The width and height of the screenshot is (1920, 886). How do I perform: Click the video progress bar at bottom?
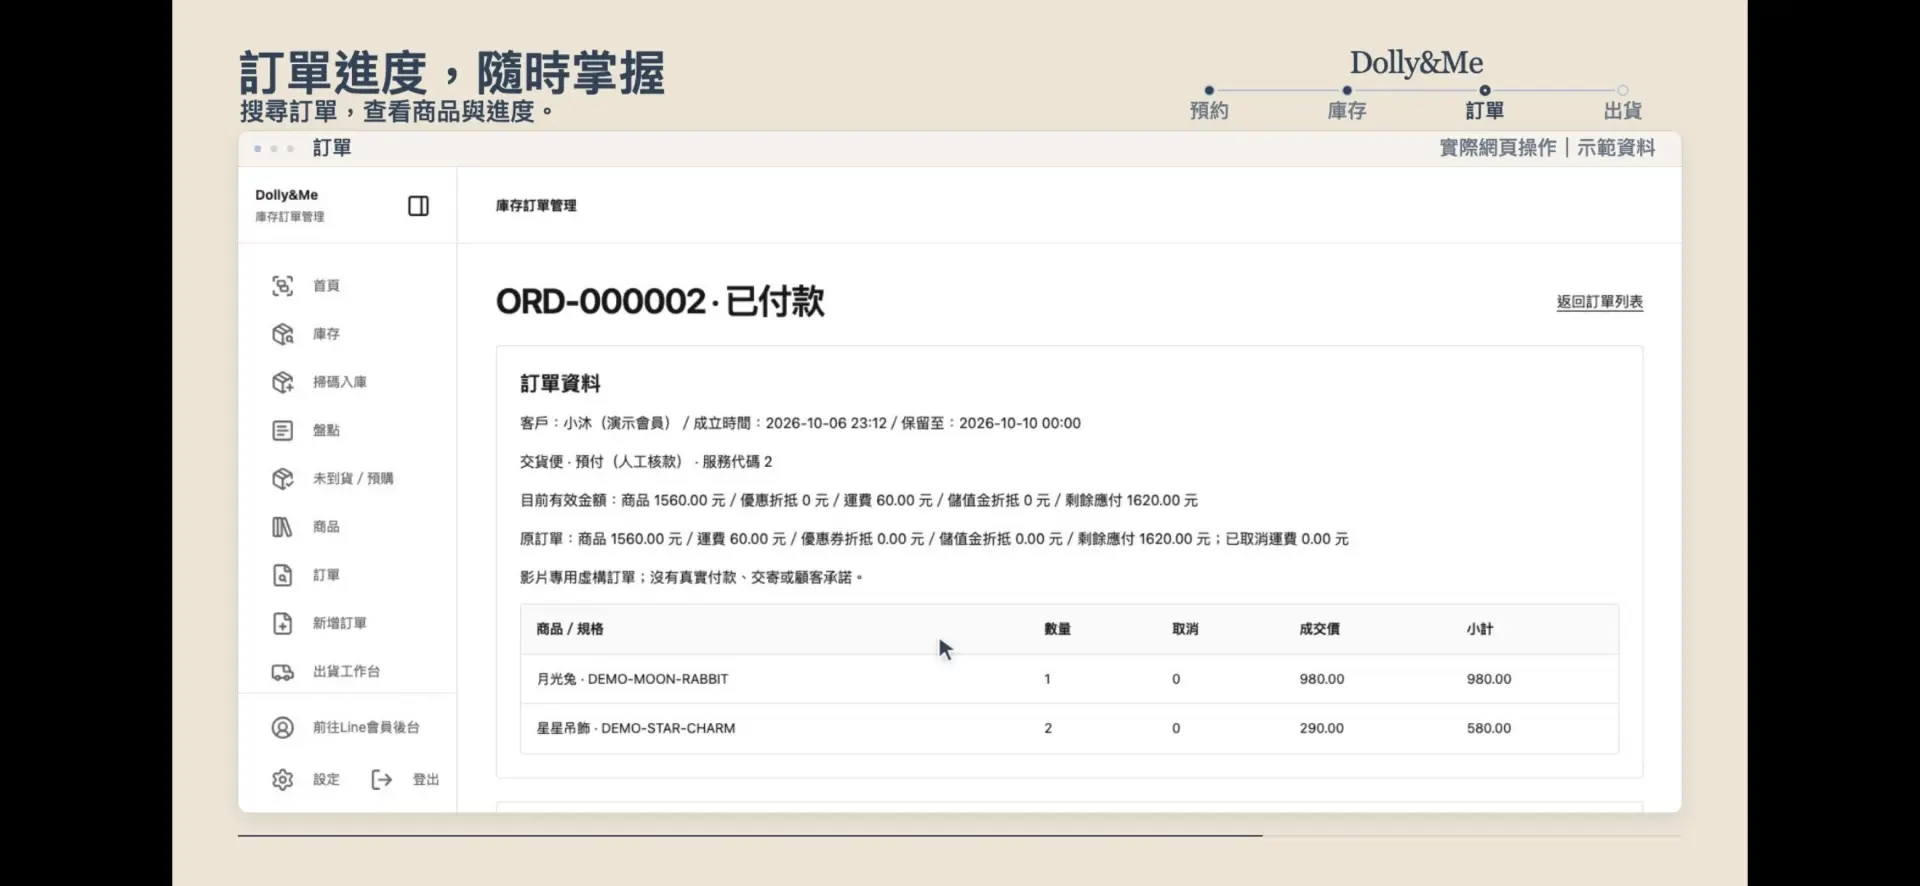pos(959,835)
